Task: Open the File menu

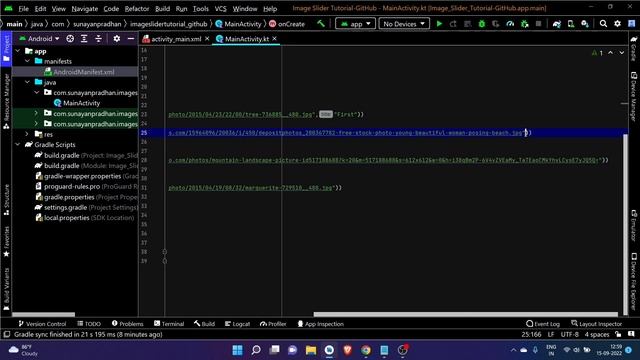Action: coord(23,9)
